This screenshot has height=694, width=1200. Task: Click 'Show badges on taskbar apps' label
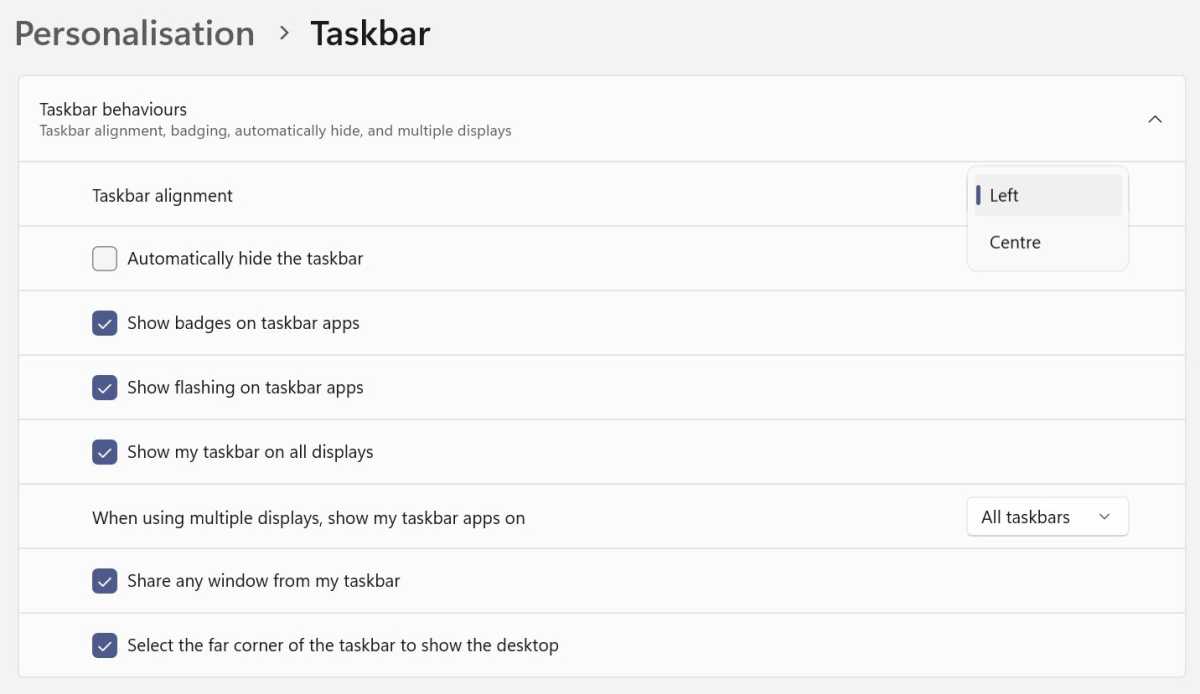click(243, 323)
